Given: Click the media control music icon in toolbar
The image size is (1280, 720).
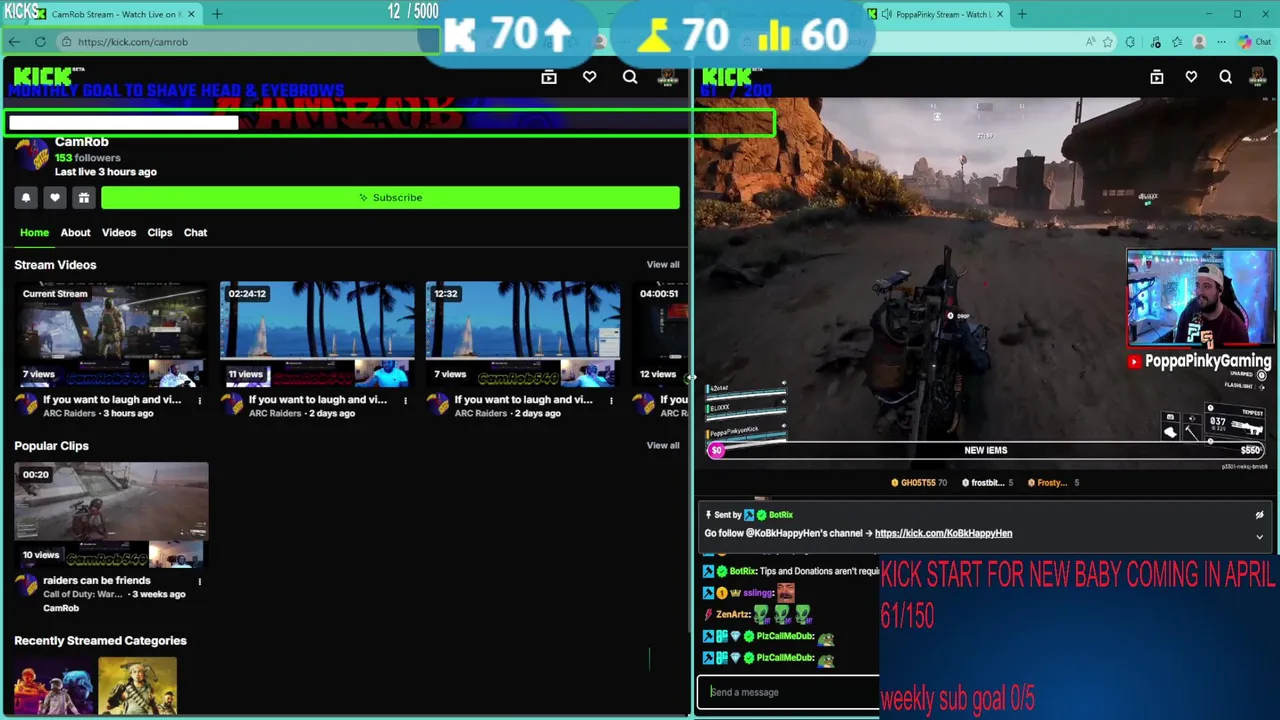Looking at the screenshot, I should [x=1156, y=42].
